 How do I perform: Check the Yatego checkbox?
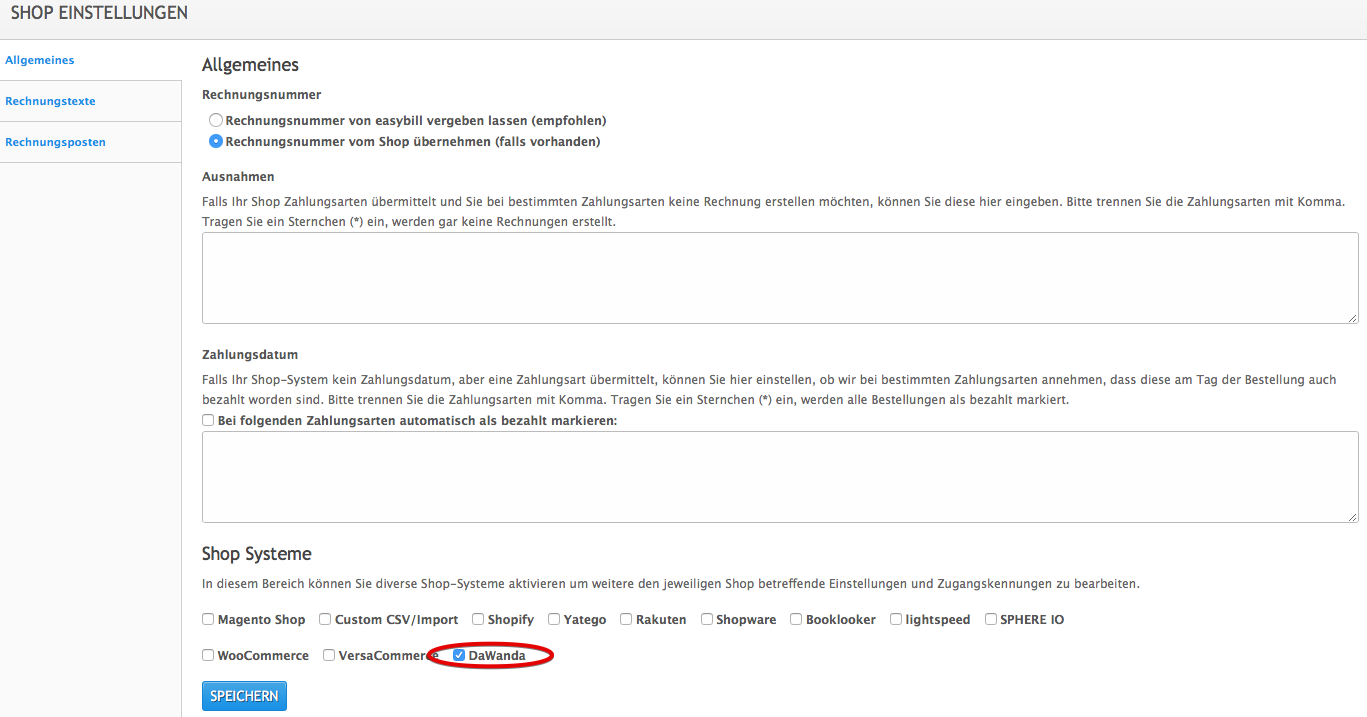click(x=554, y=619)
